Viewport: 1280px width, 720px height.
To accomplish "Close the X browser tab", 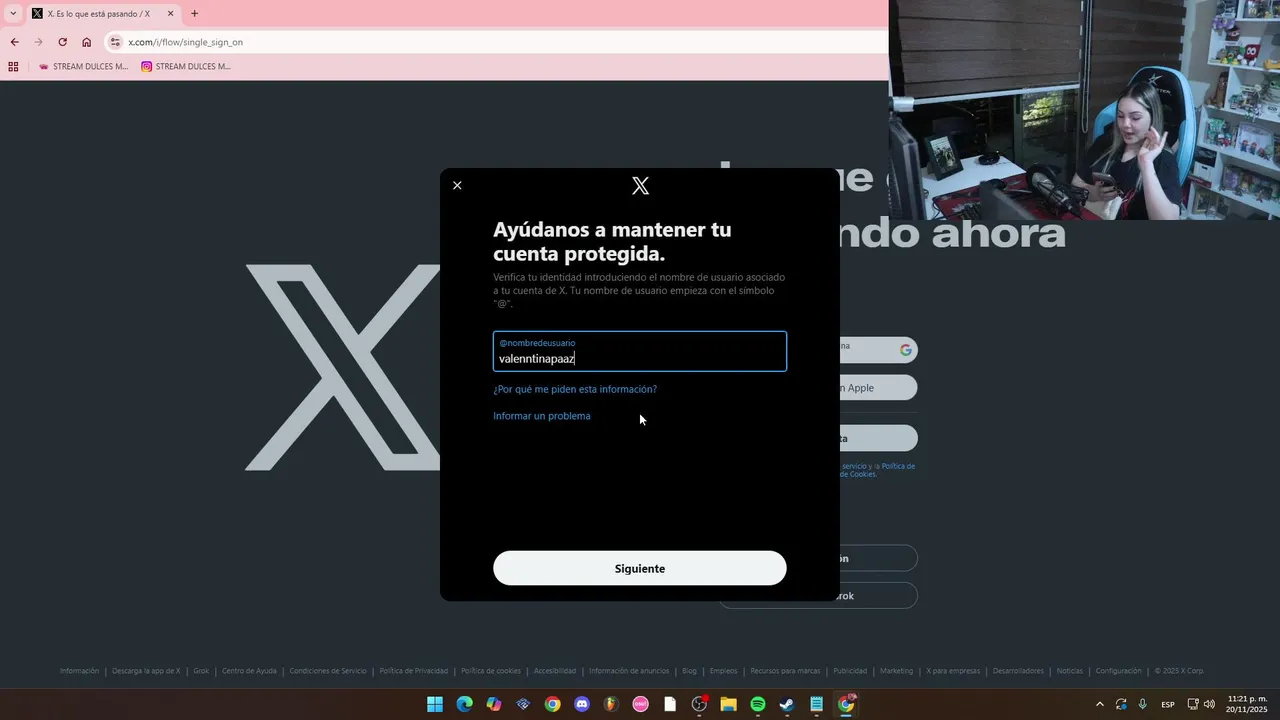I will click(170, 14).
